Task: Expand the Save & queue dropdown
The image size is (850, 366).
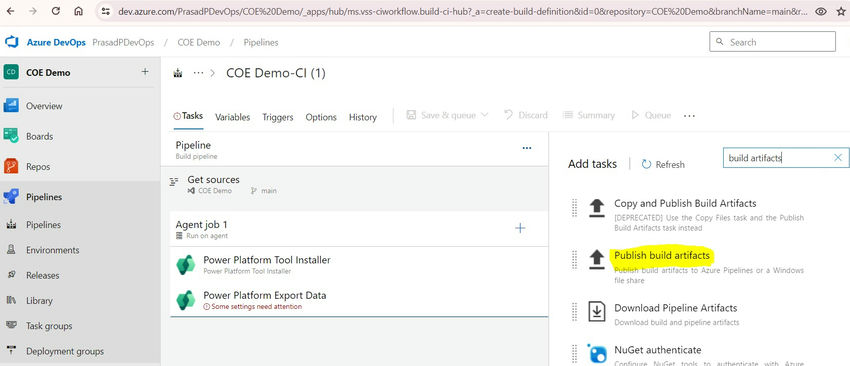Action: tap(484, 115)
